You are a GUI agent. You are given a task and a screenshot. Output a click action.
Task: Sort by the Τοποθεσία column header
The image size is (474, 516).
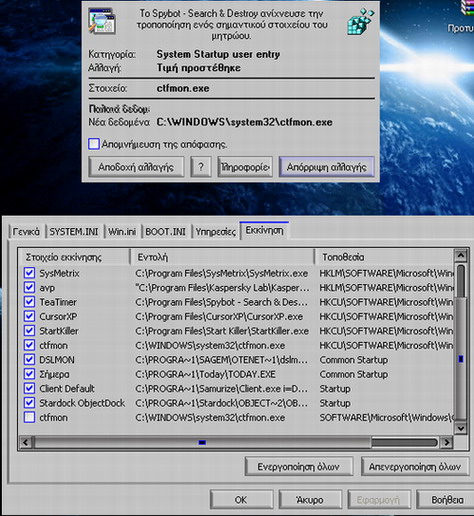click(x=384, y=257)
